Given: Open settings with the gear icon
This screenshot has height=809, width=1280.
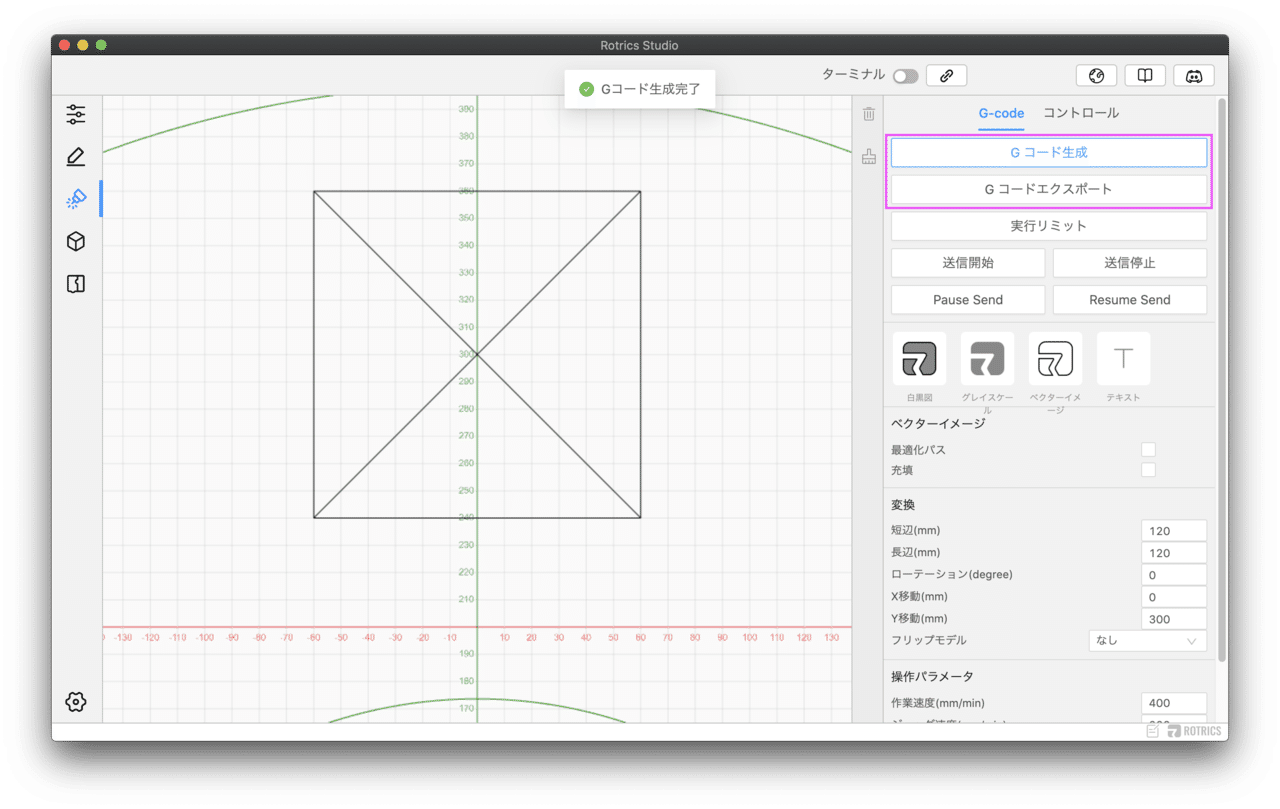Looking at the screenshot, I should [x=76, y=702].
